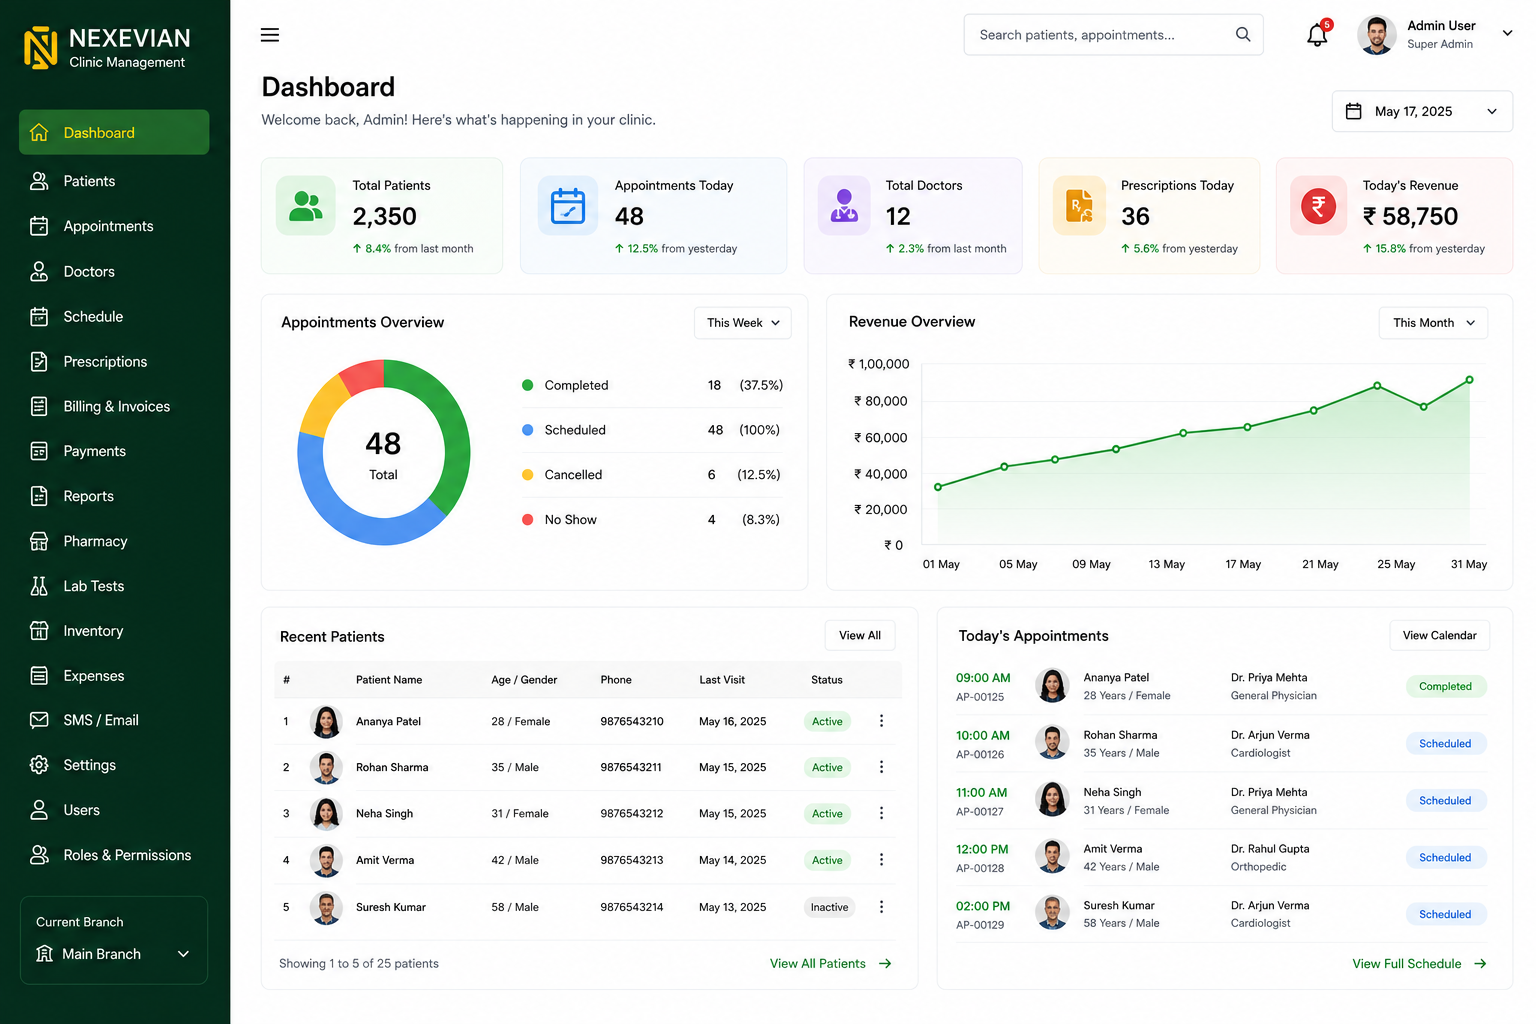Click the Nexevian logo icon
Viewport: 1536px width, 1024px height.
point(40,47)
